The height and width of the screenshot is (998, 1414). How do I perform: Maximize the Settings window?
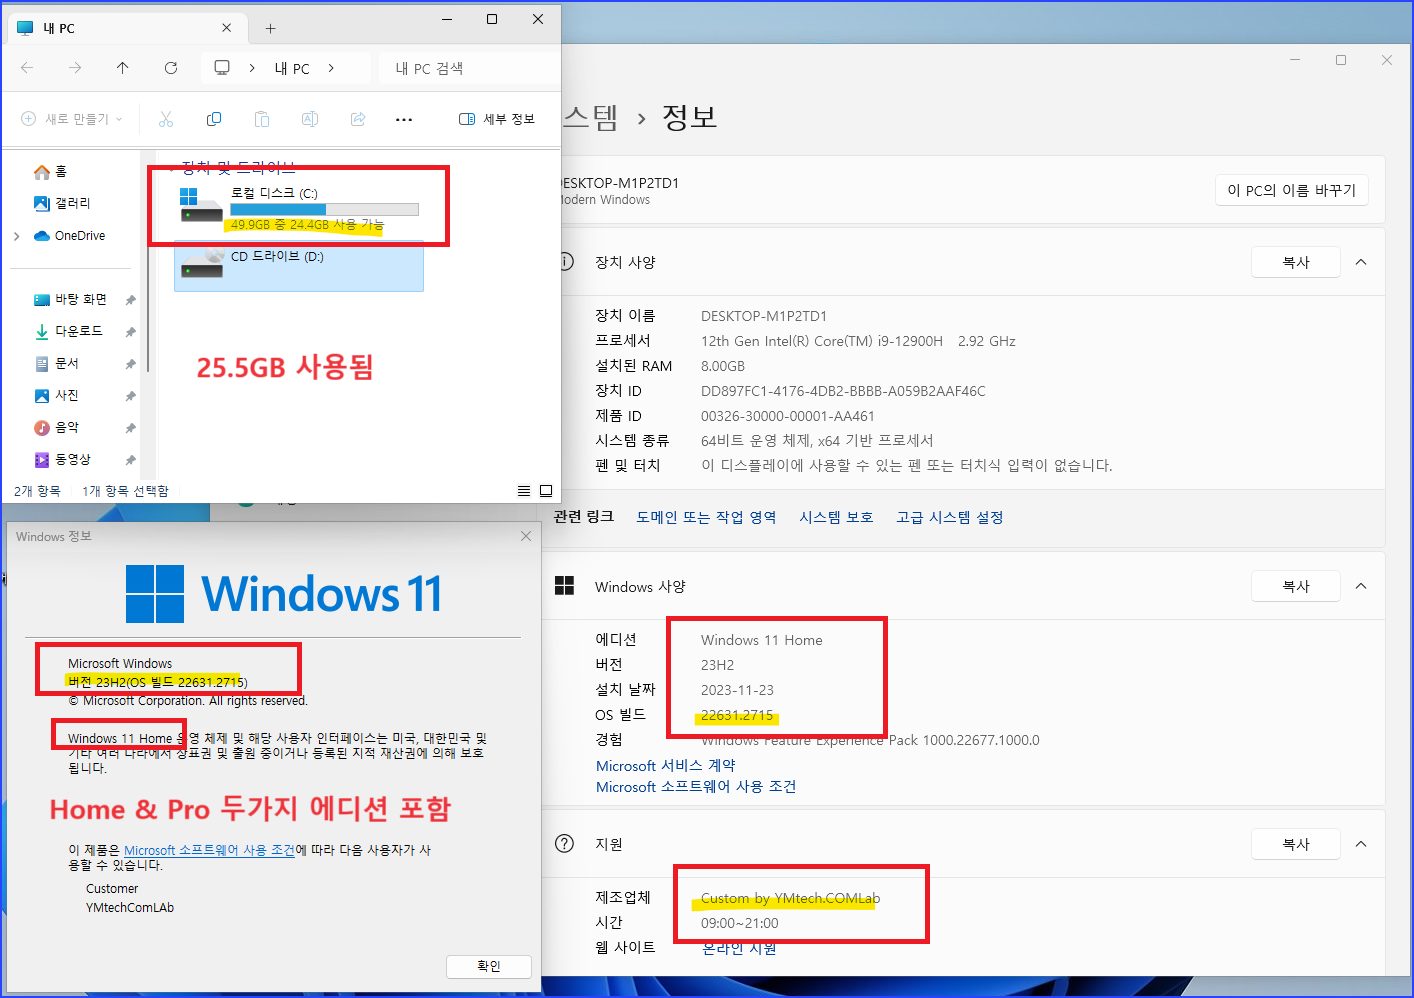1341,60
